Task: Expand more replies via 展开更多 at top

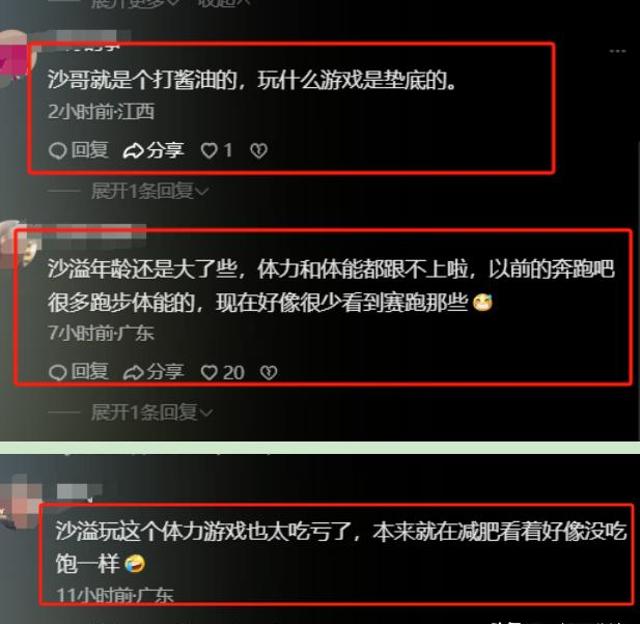Action: (x=135, y=3)
